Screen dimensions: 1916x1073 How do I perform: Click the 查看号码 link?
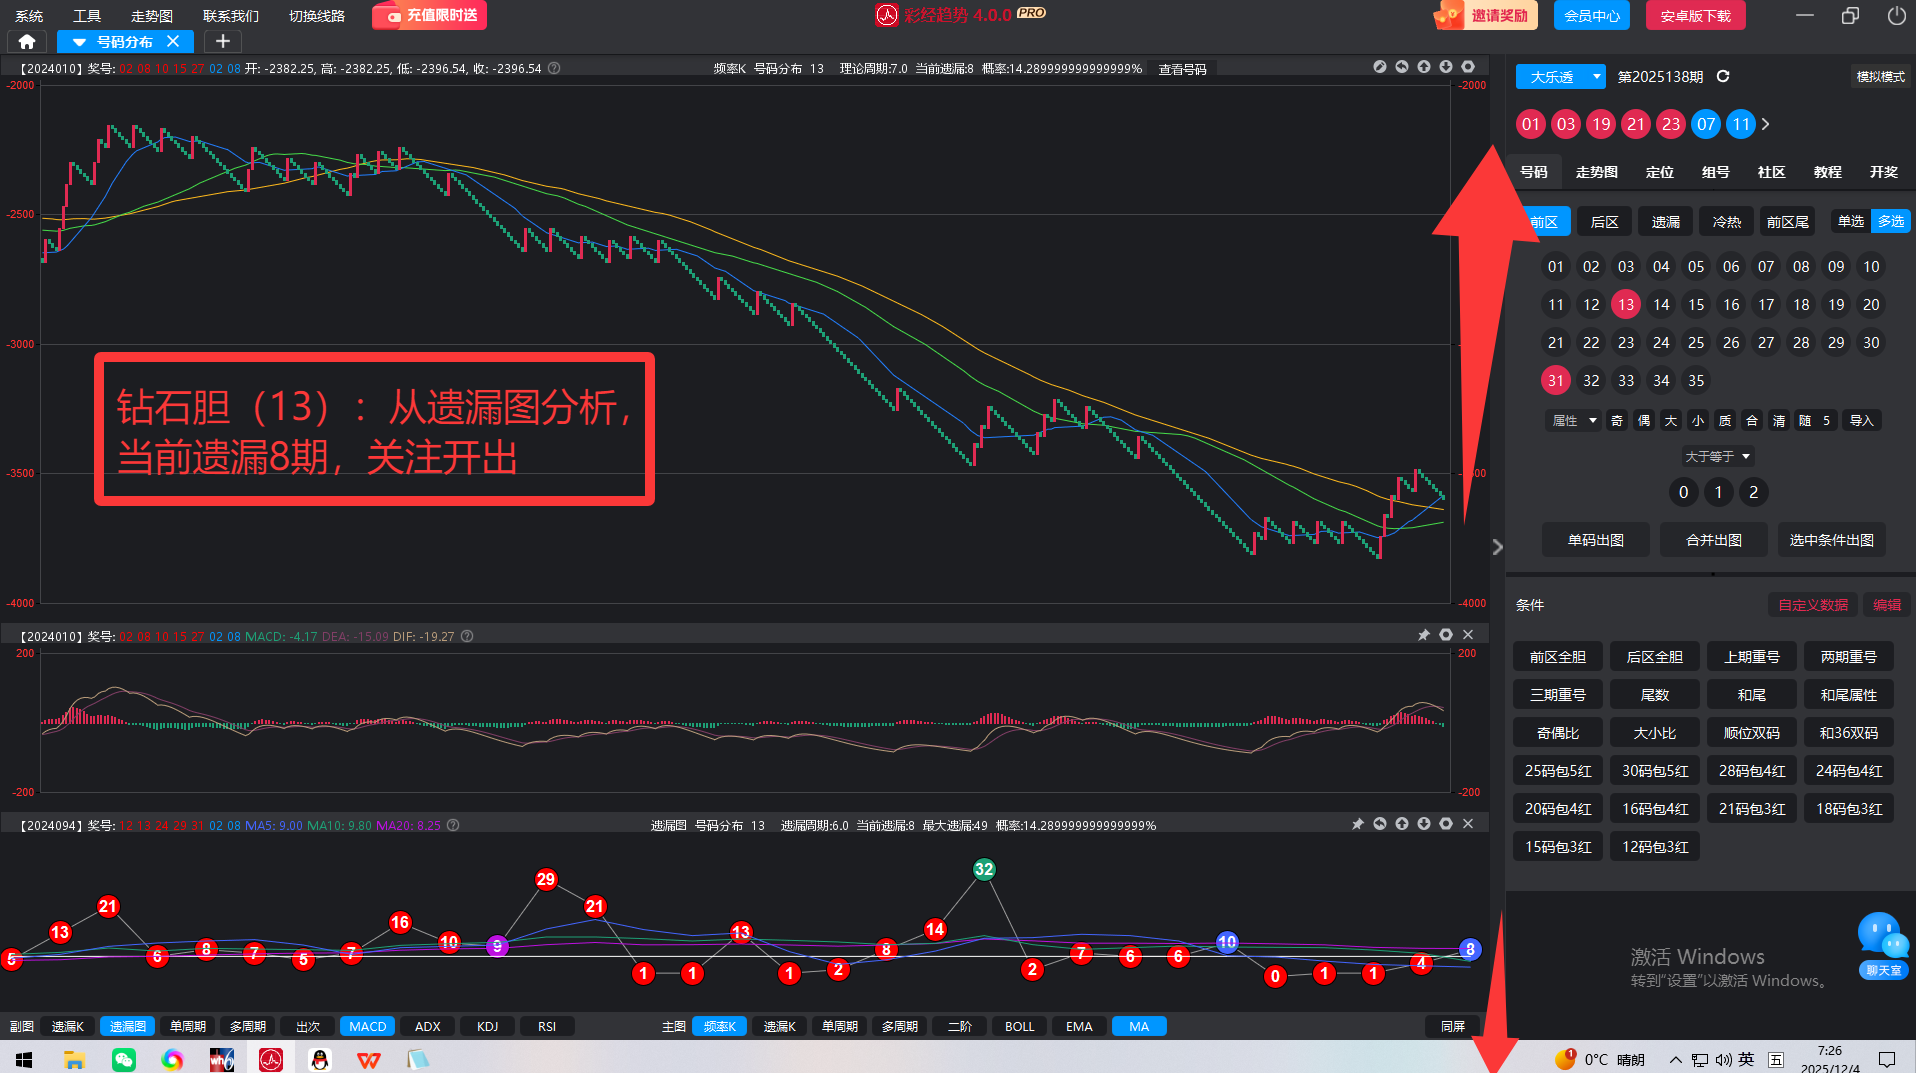1182,69
